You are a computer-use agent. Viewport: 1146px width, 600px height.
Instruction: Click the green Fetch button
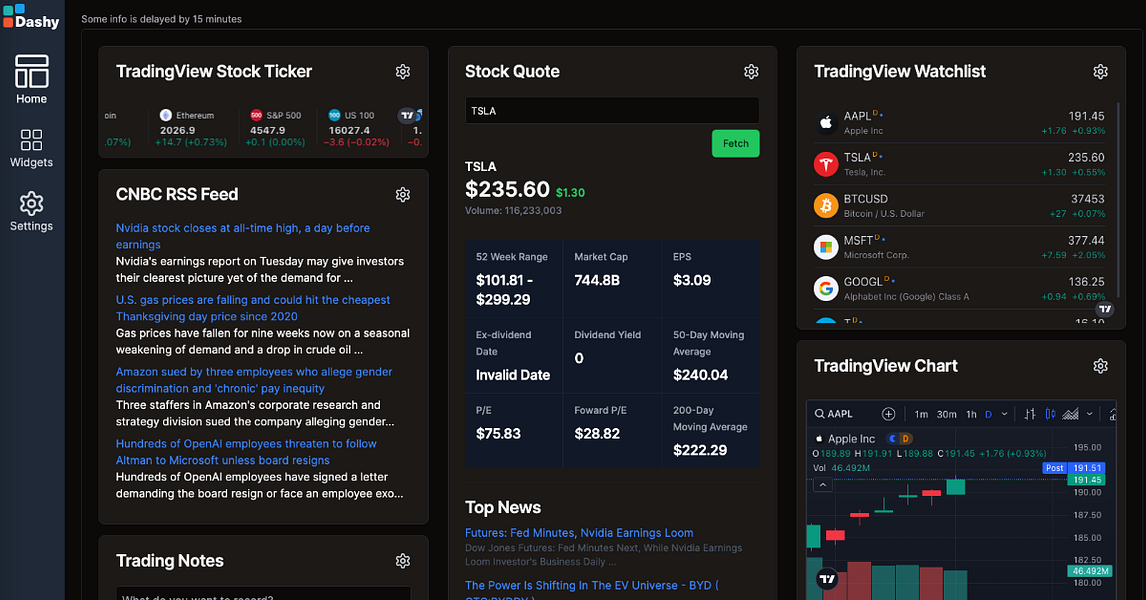[x=735, y=143]
